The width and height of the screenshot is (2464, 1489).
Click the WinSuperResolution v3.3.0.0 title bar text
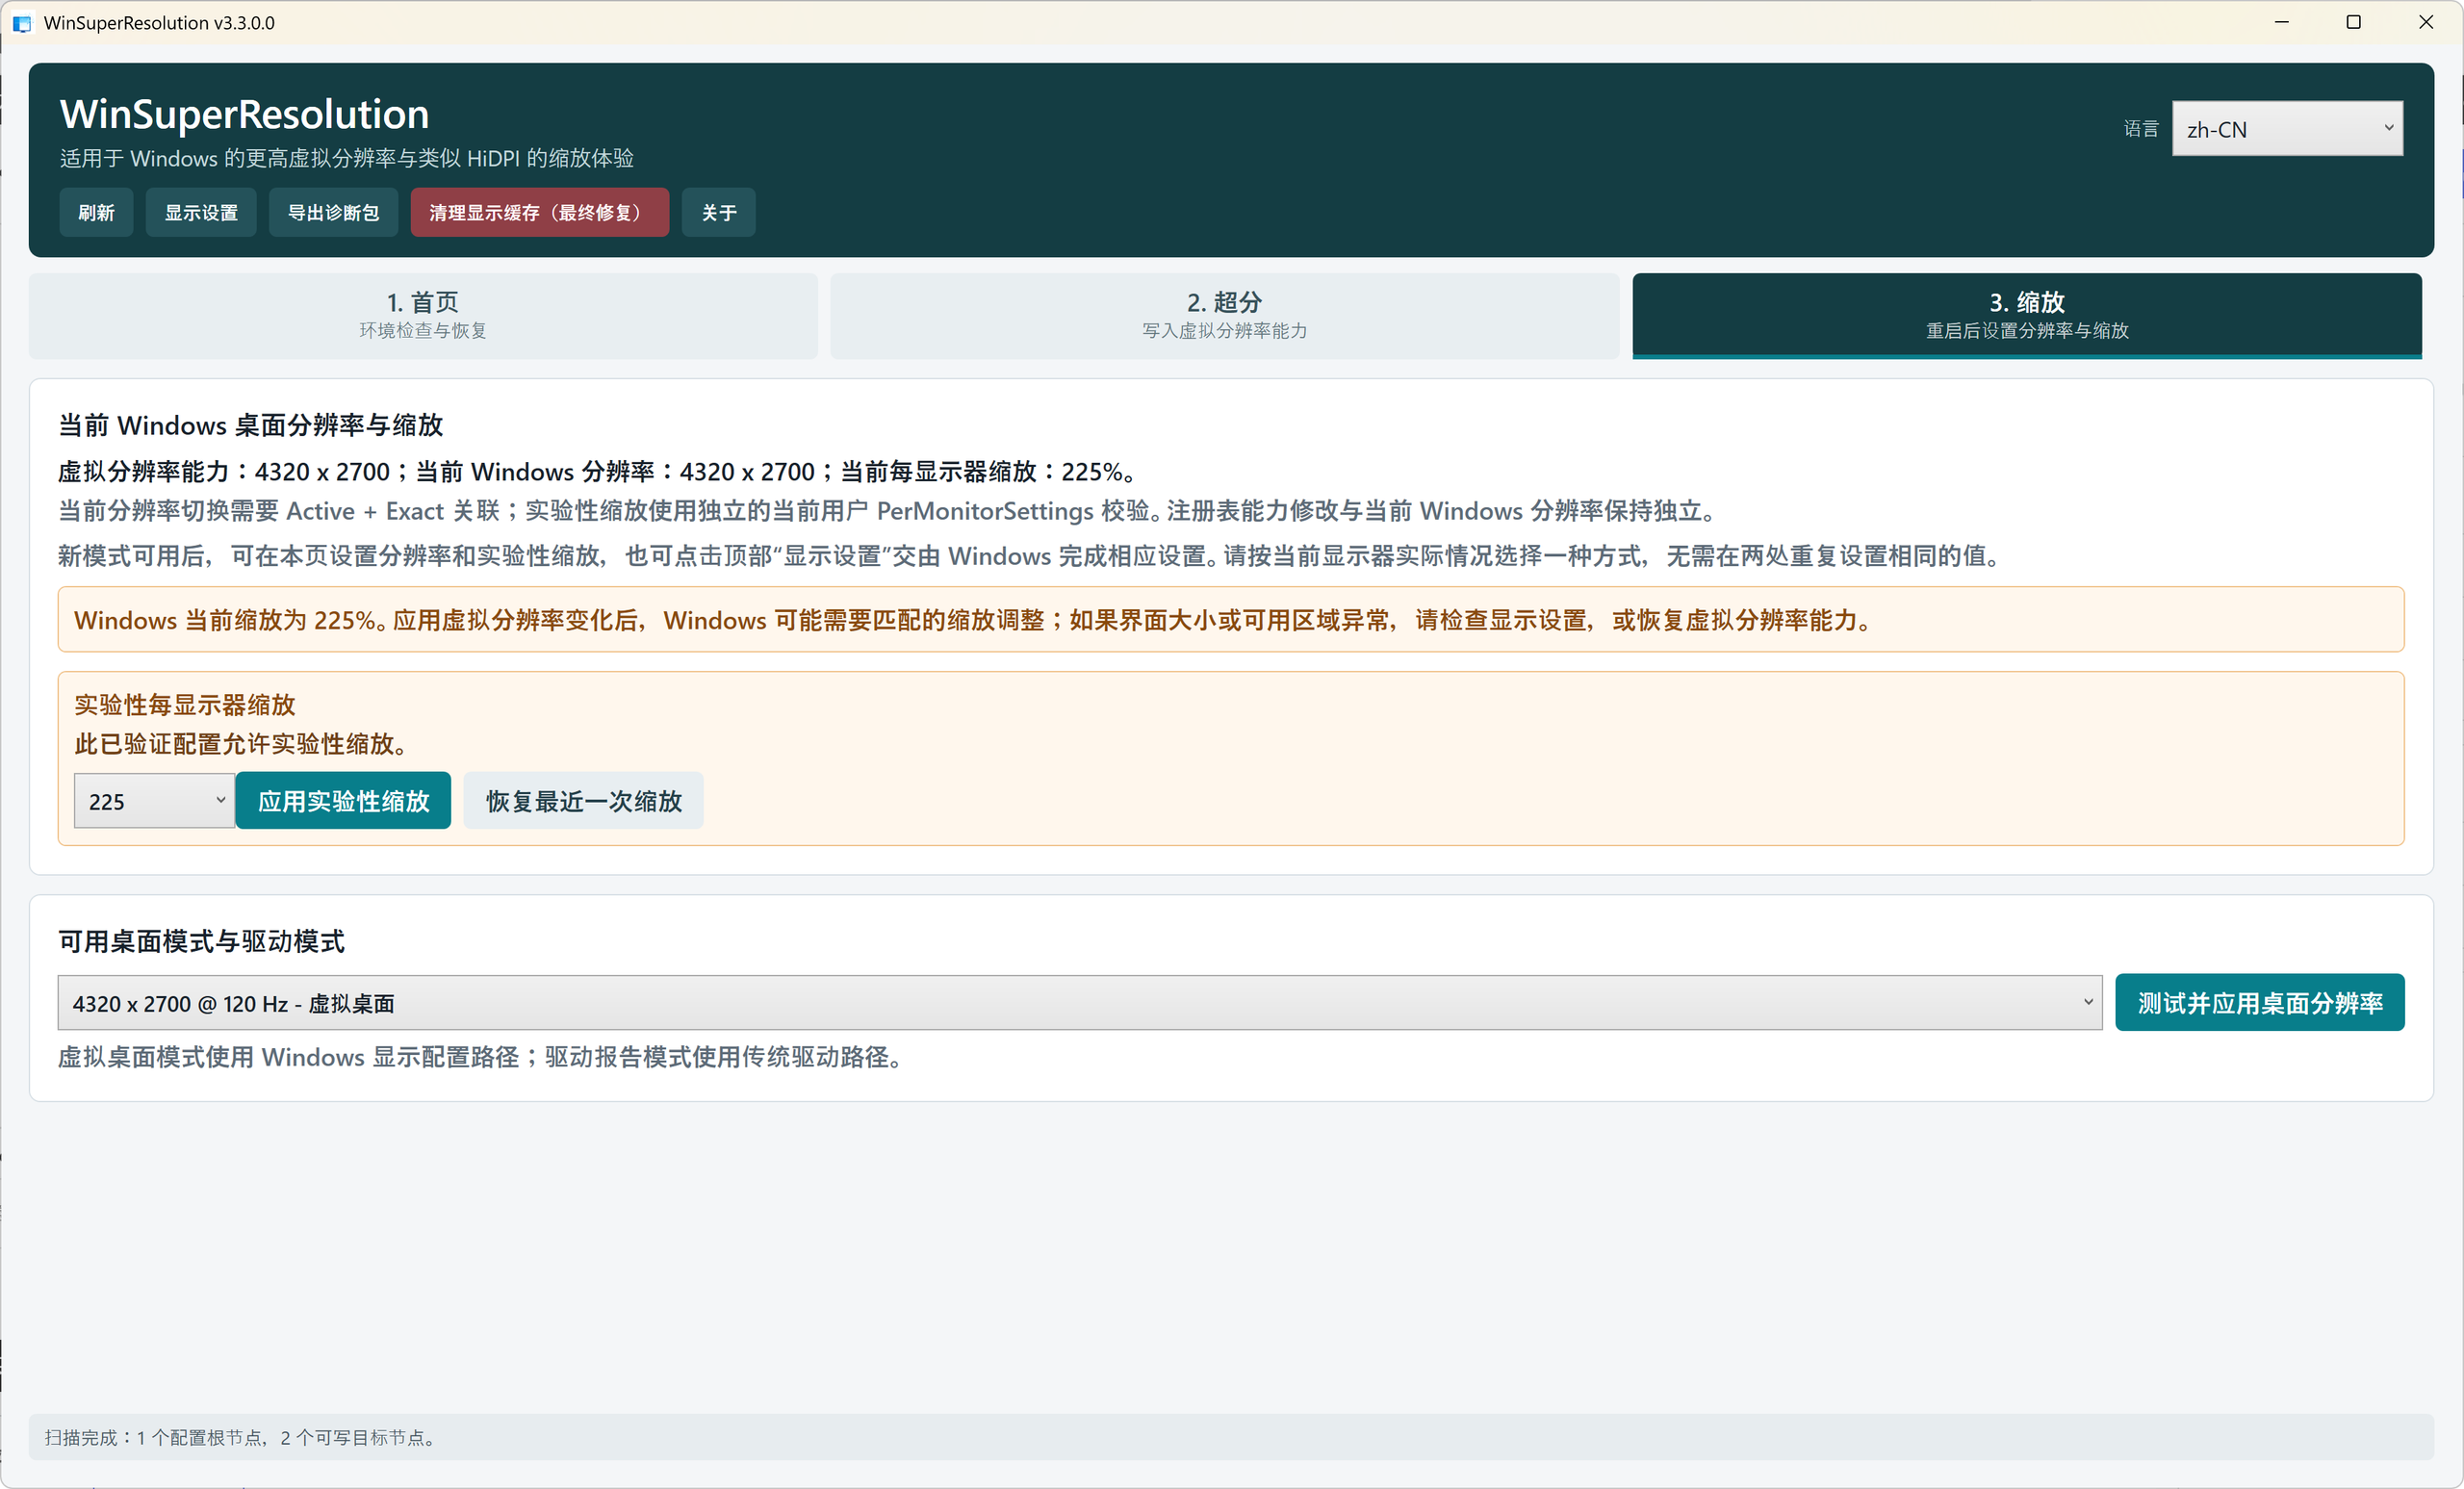click(159, 23)
